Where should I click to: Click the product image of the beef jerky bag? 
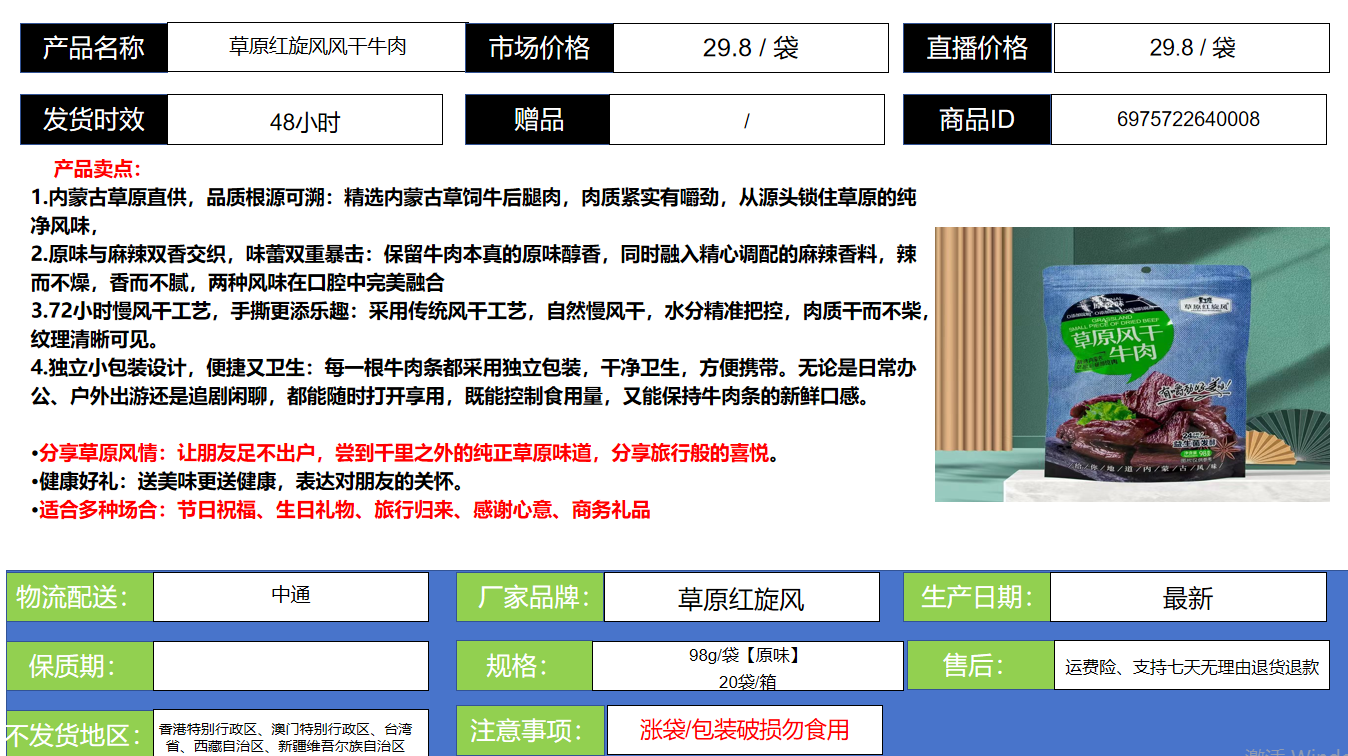pos(1131,364)
